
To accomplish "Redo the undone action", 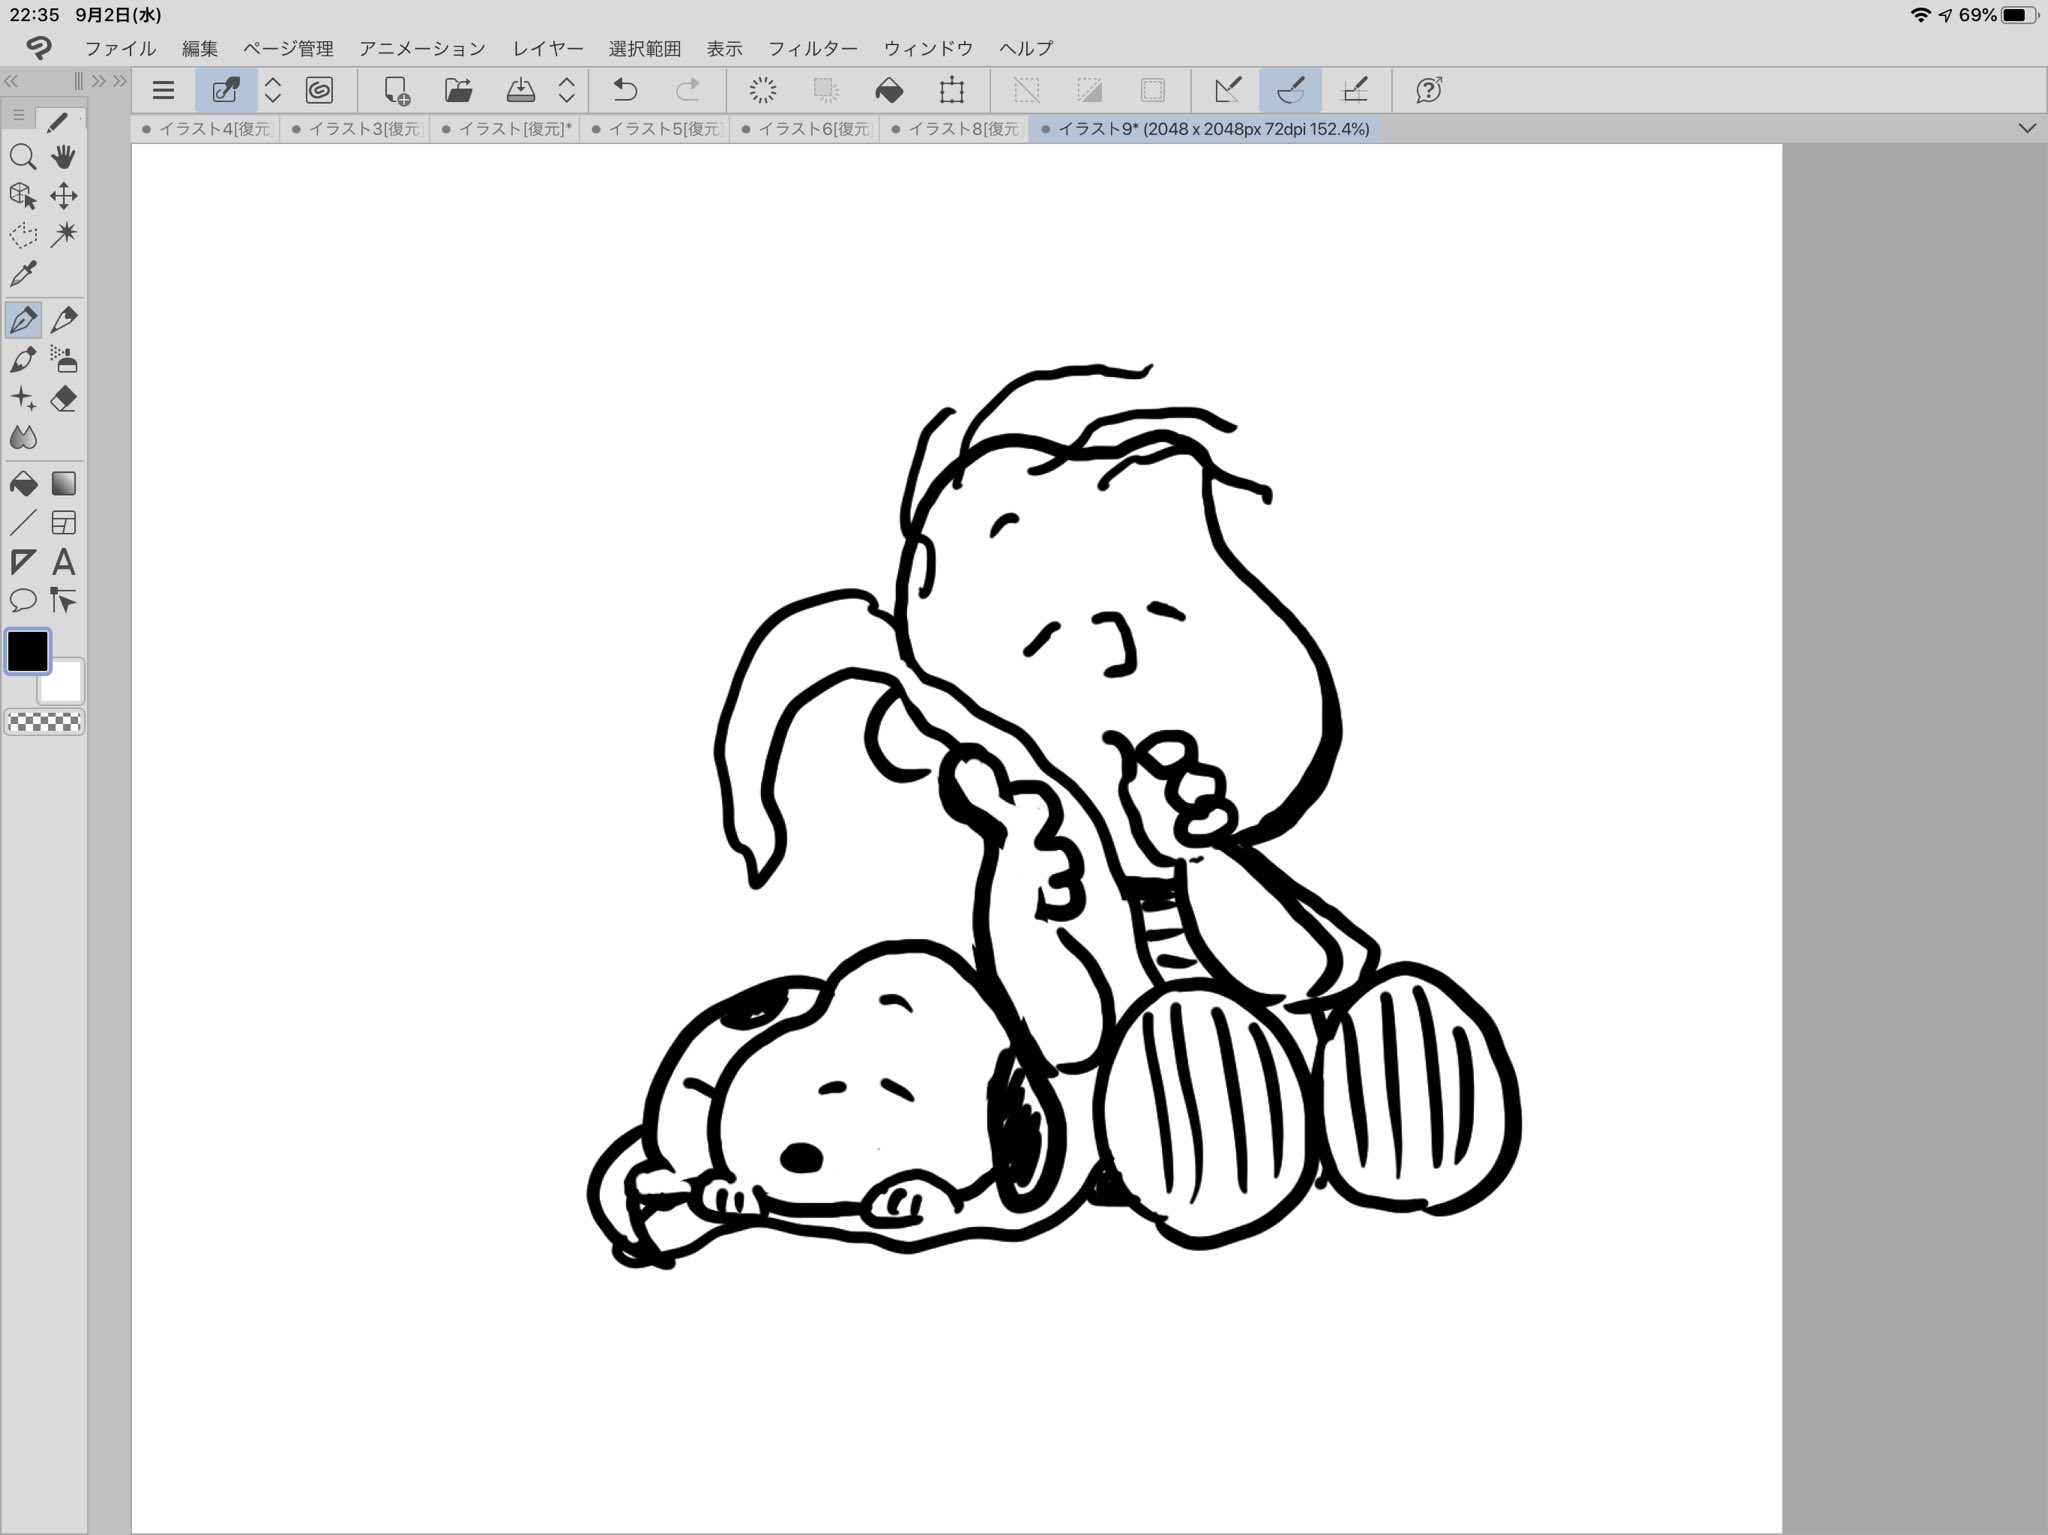I will coord(687,91).
